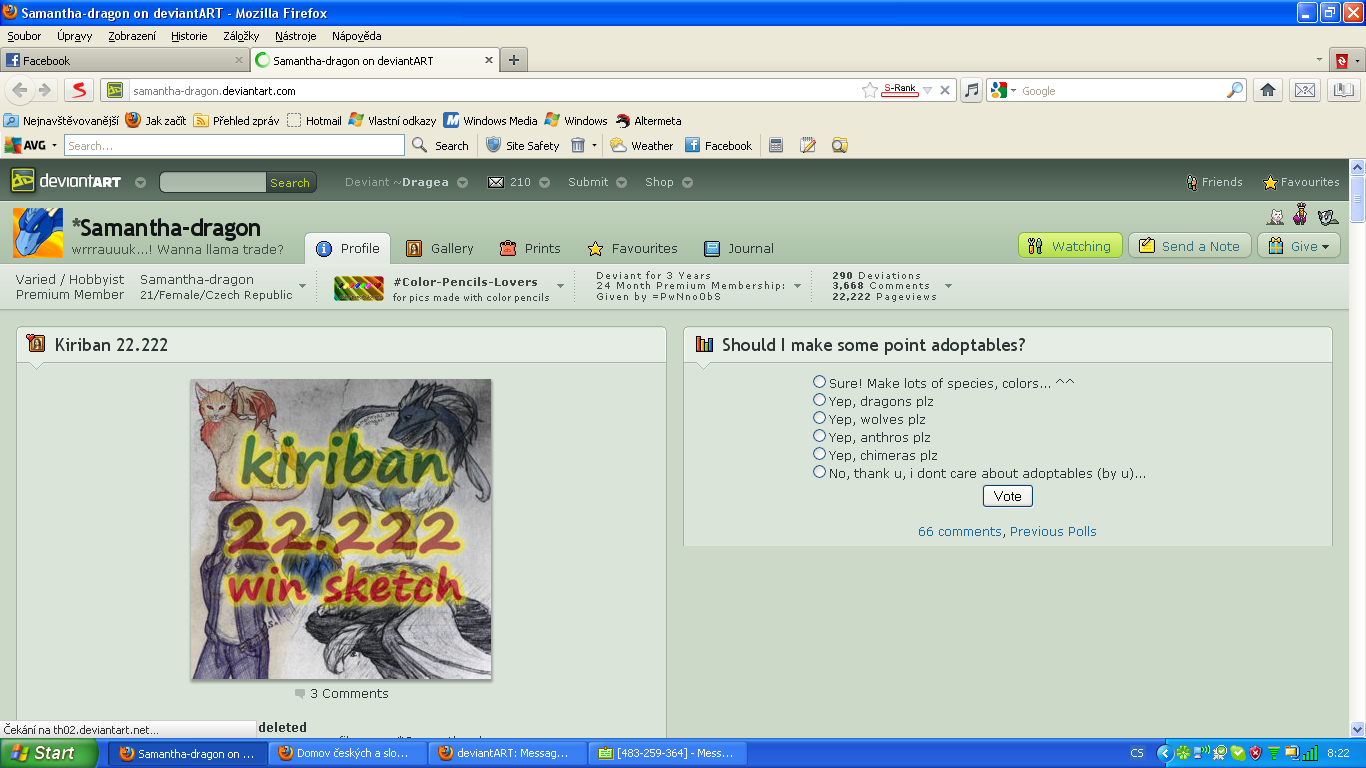Expand the messages 210 dropdown arrow
Image resolution: width=1366 pixels, height=768 pixels.
click(x=544, y=183)
